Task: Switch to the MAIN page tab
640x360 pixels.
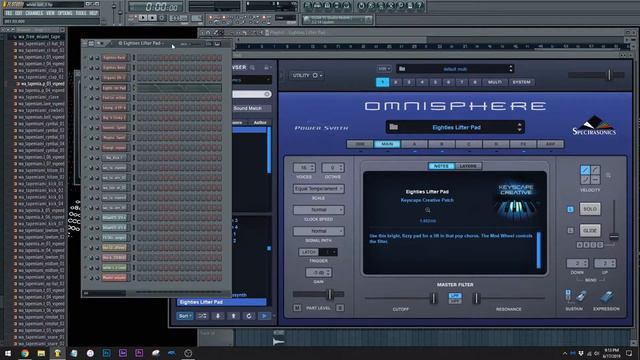Action: [387, 144]
